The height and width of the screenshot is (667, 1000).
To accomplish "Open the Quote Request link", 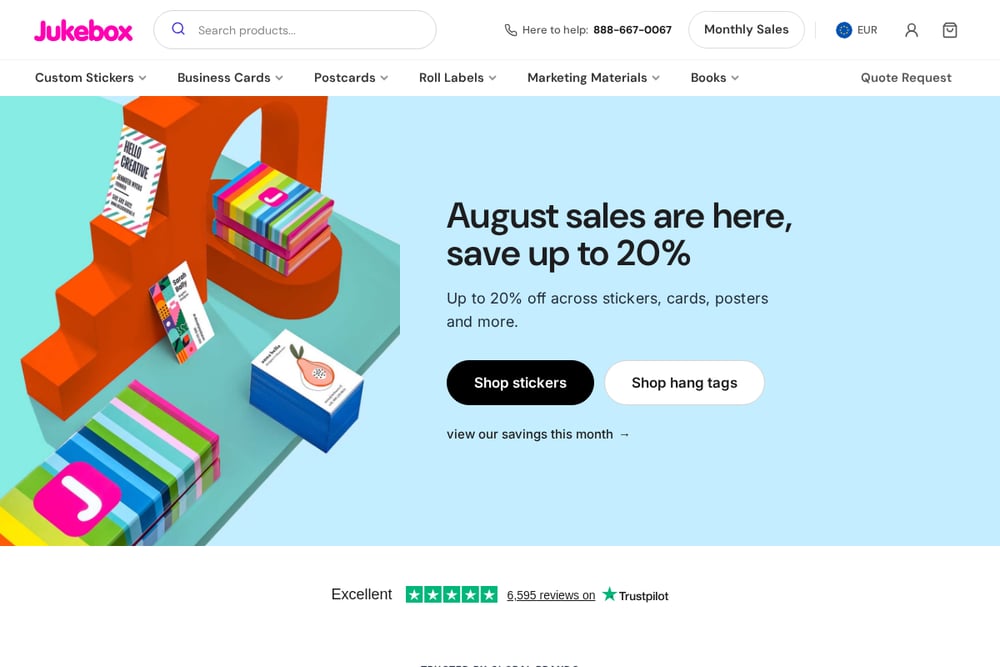I will (x=906, y=78).
